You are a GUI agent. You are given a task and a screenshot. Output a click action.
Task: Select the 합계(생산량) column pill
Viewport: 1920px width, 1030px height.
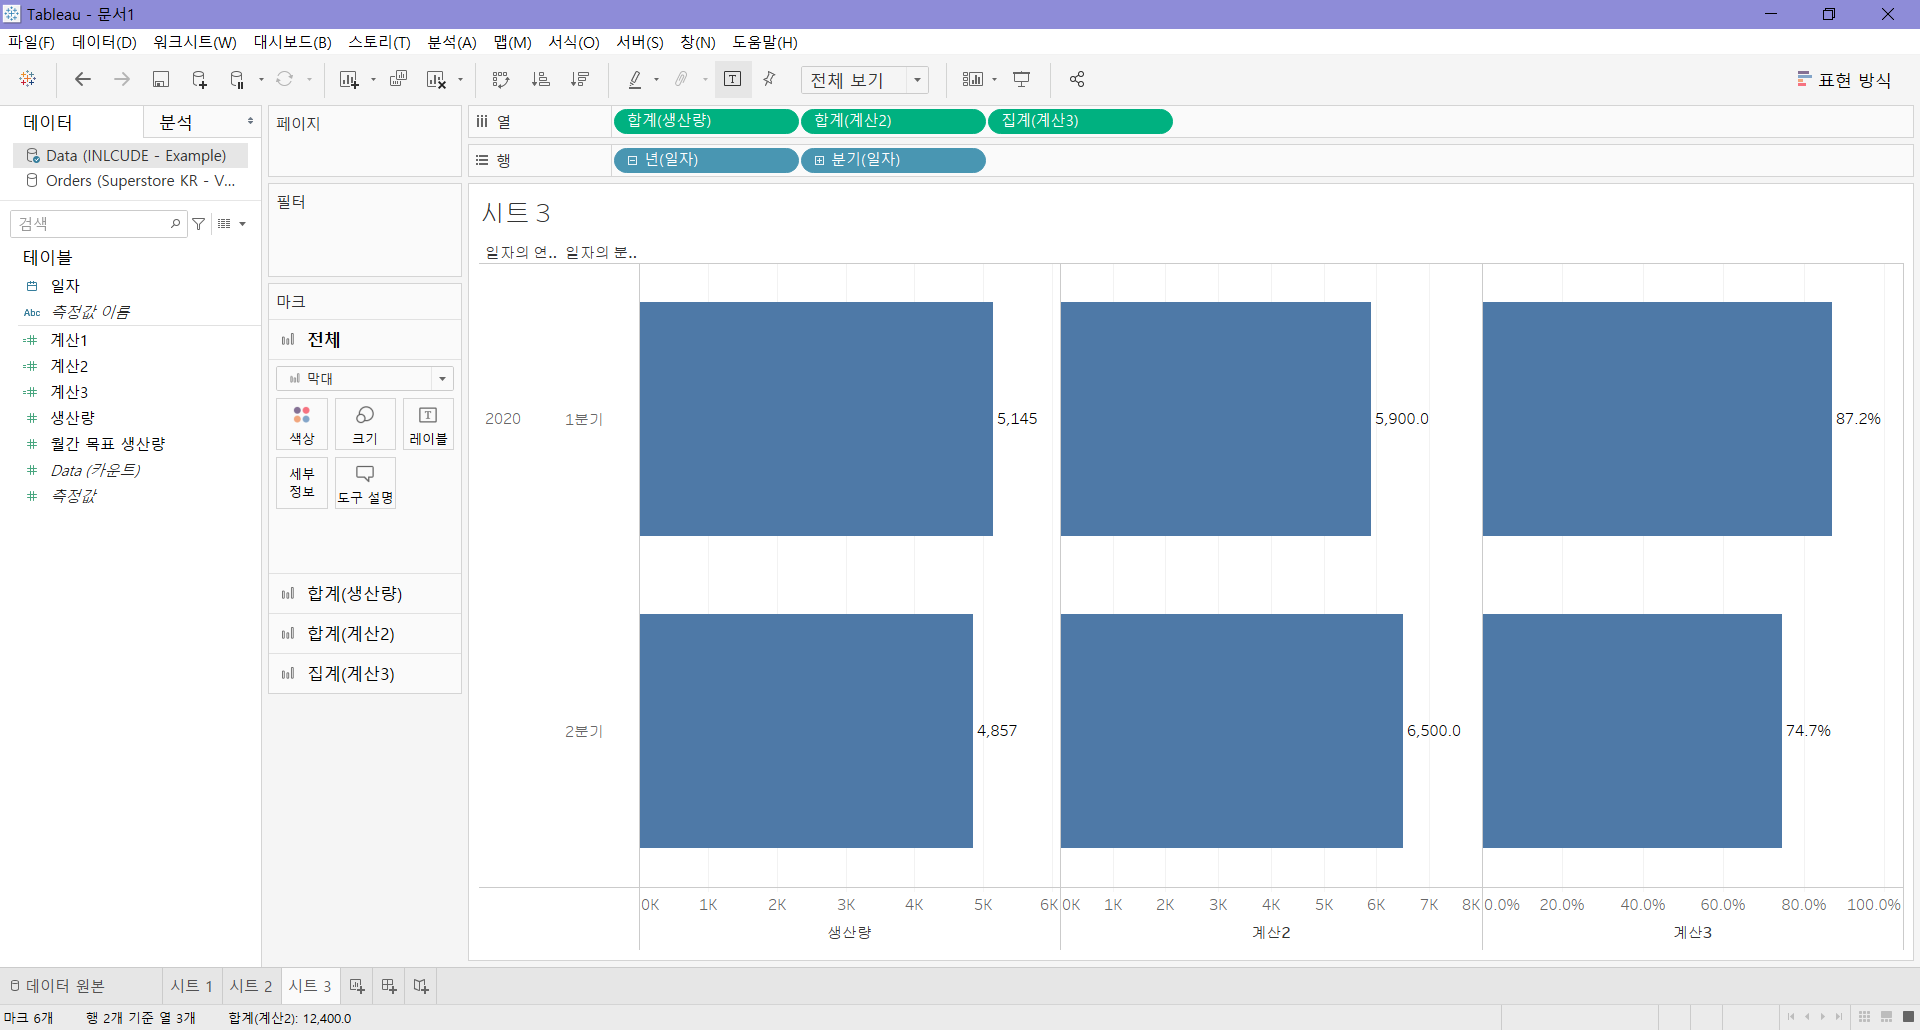click(705, 121)
